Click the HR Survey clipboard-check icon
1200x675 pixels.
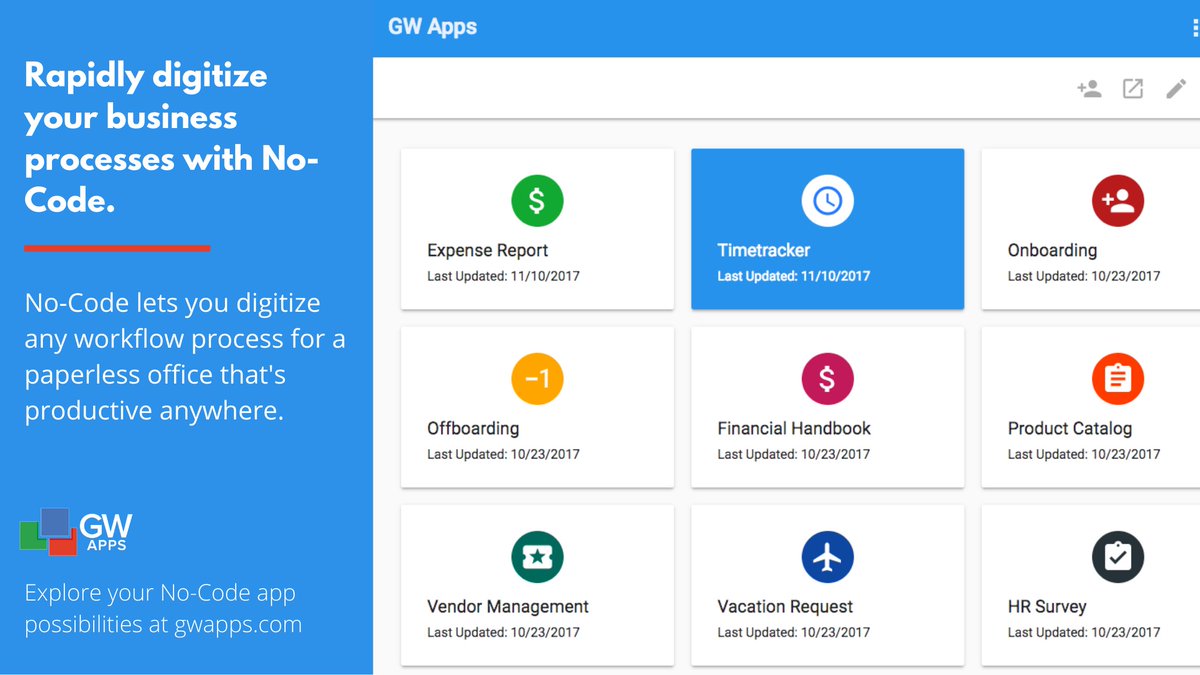coord(1117,557)
